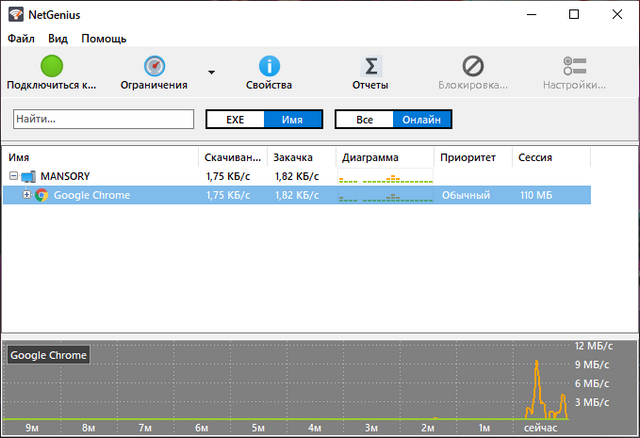Toggle display to Имя mode

(292, 119)
